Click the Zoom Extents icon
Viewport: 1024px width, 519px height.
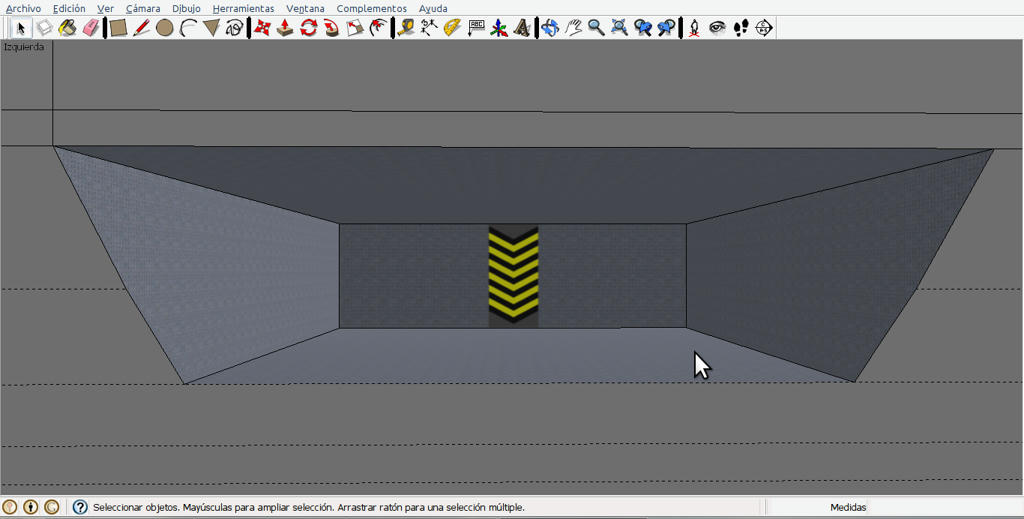point(619,27)
